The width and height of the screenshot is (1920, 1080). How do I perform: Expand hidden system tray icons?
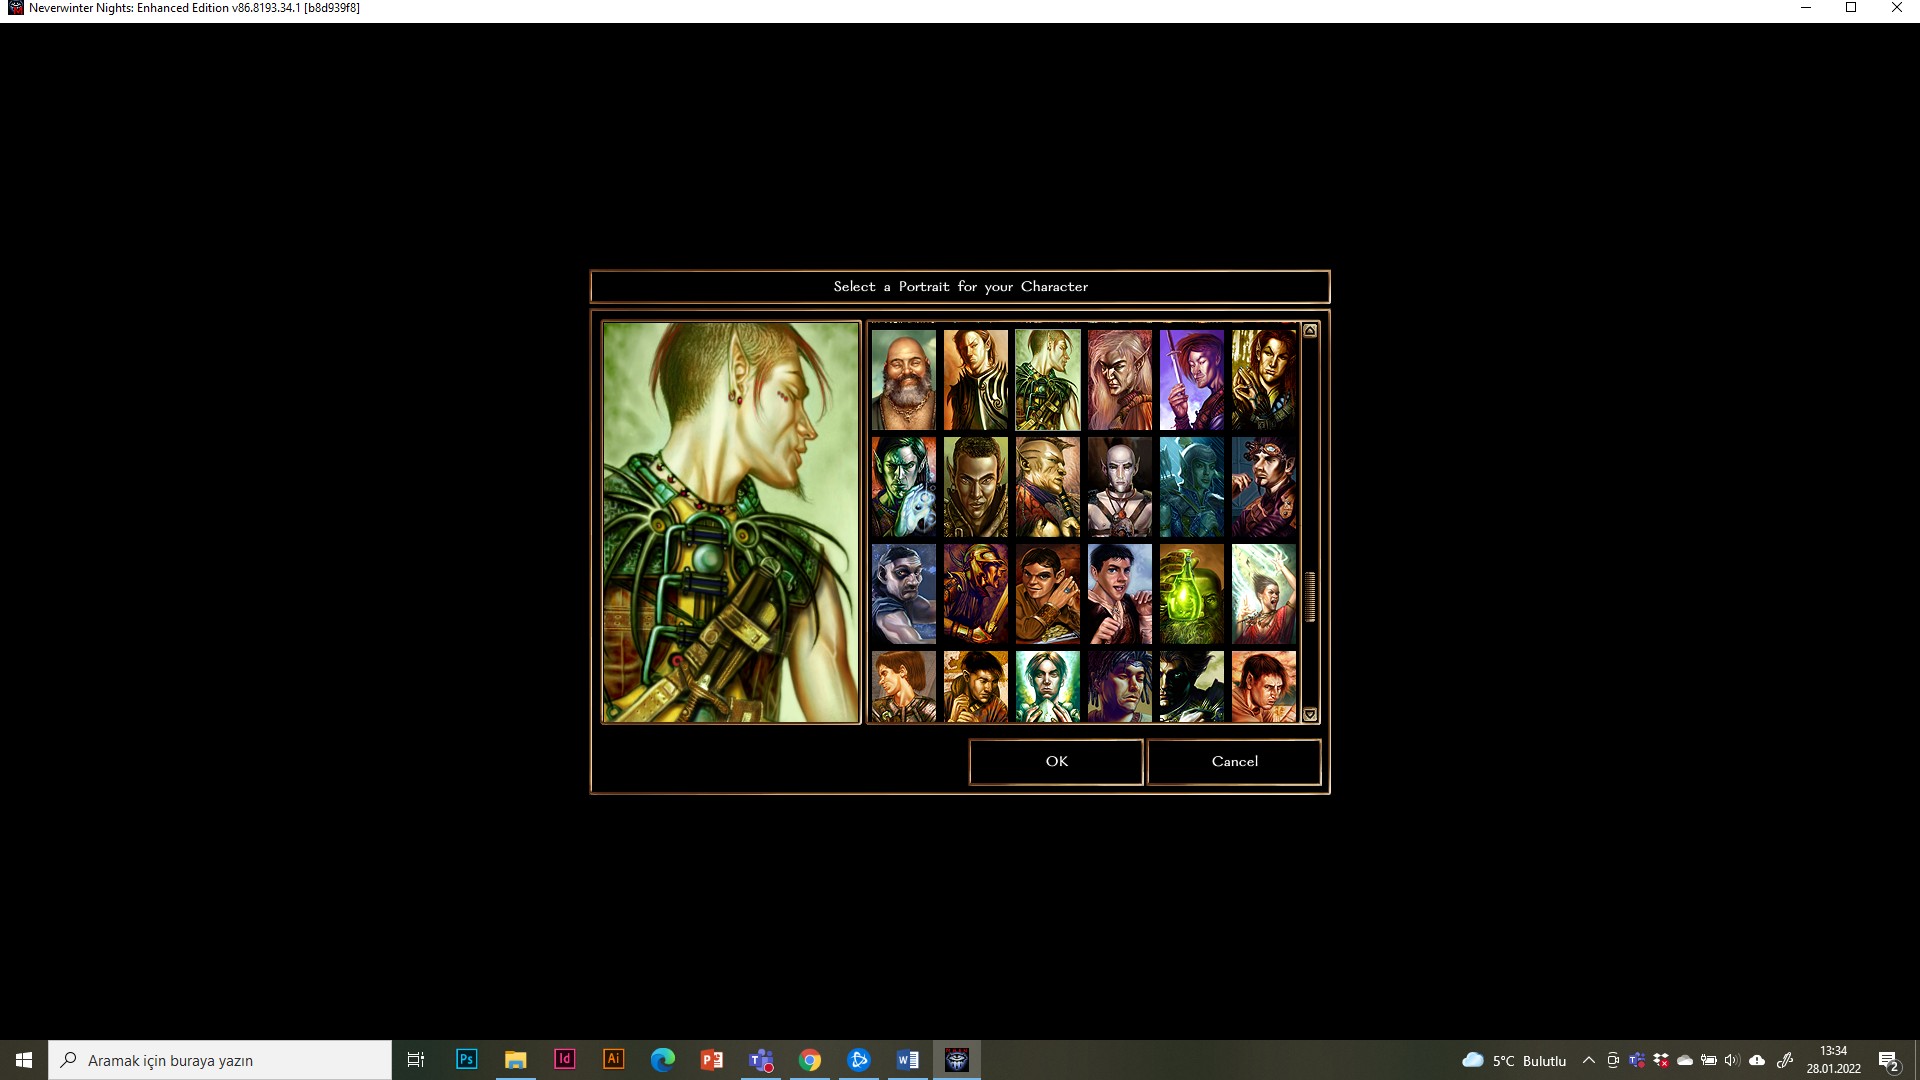click(x=1588, y=1060)
